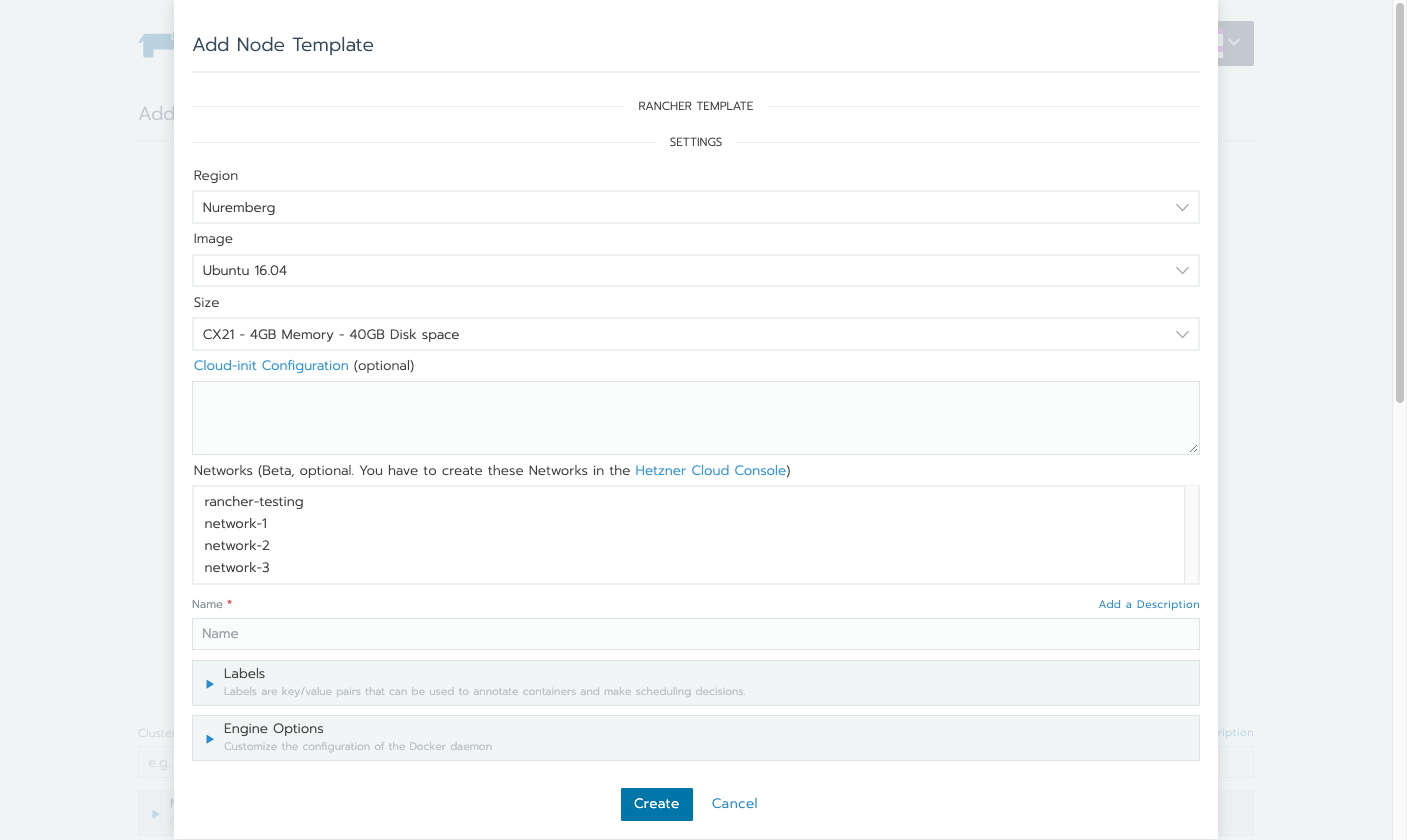Image resolution: width=1407 pixels, height=840 pixels.
Task: Open the Size dropdown showing CX21
Action: click(695, 334)
